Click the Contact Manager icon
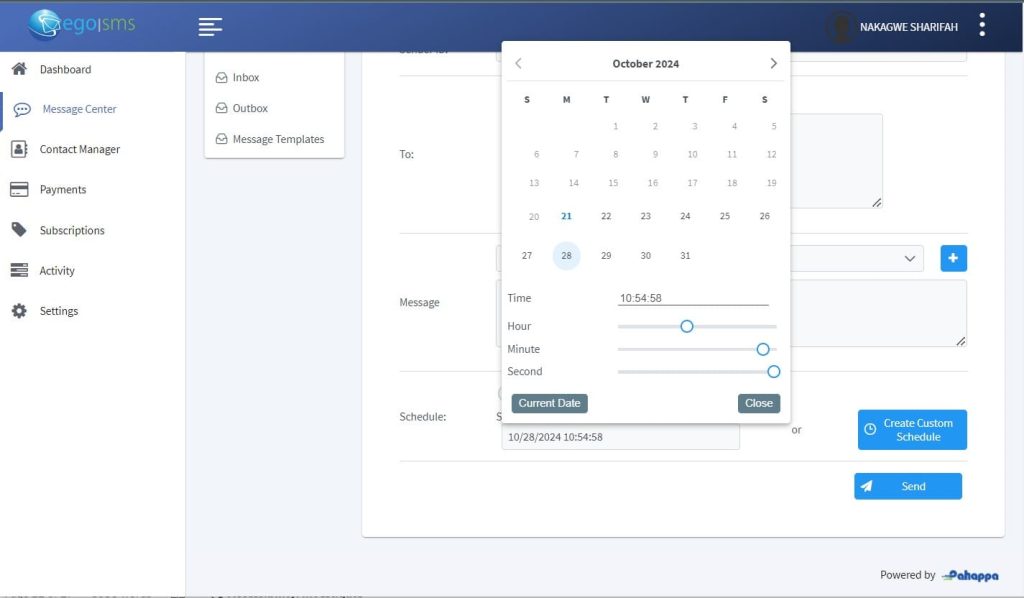The width and height of the screenshot is (1024, 598). [x=18, y=149]
